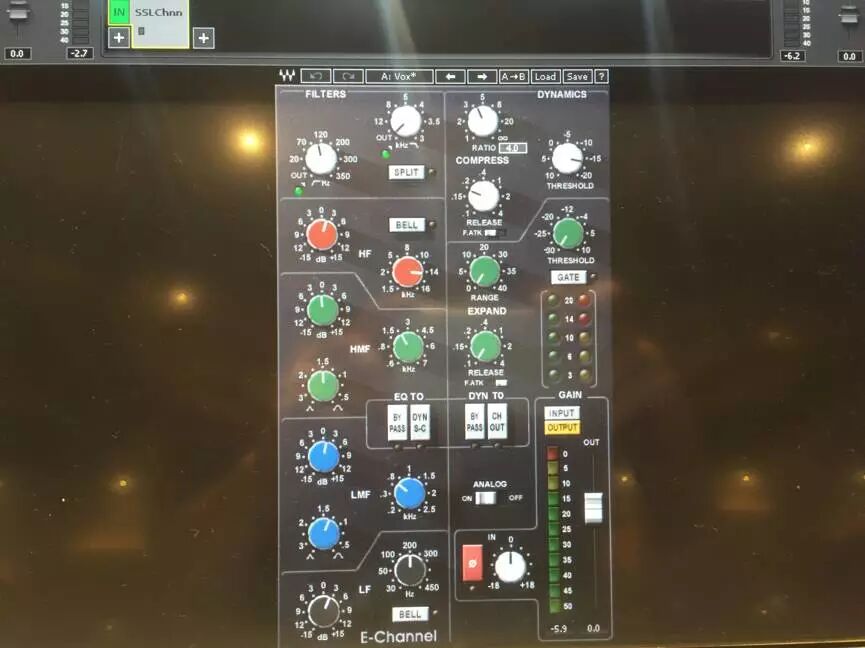
Task: Undo last change with undo arrow
Action: click(316, 76)
